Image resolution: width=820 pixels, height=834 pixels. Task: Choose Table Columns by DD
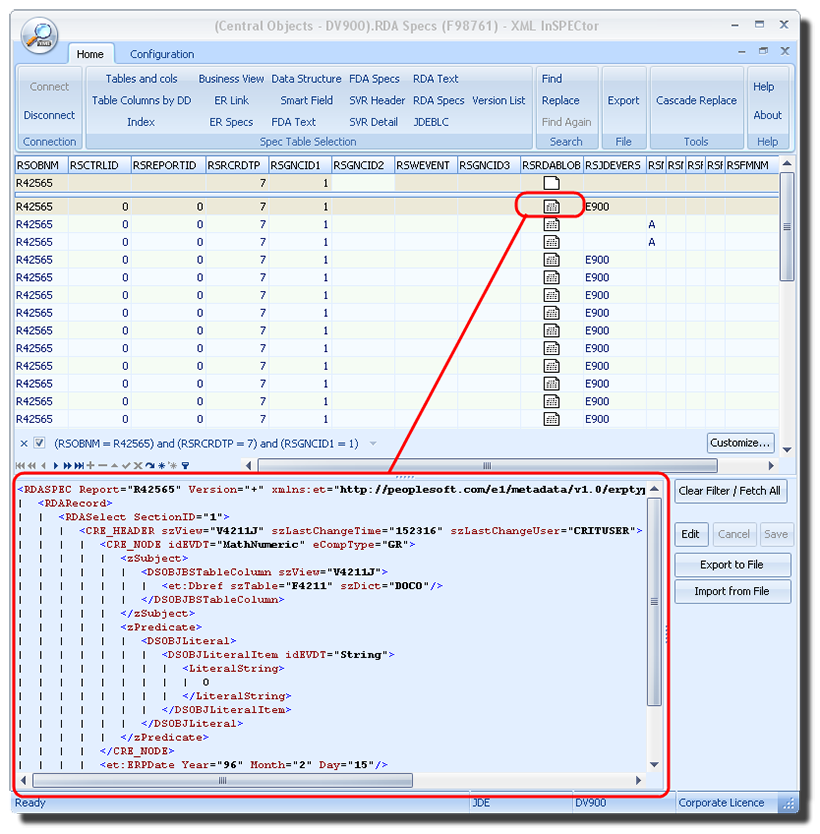[141, 101]
